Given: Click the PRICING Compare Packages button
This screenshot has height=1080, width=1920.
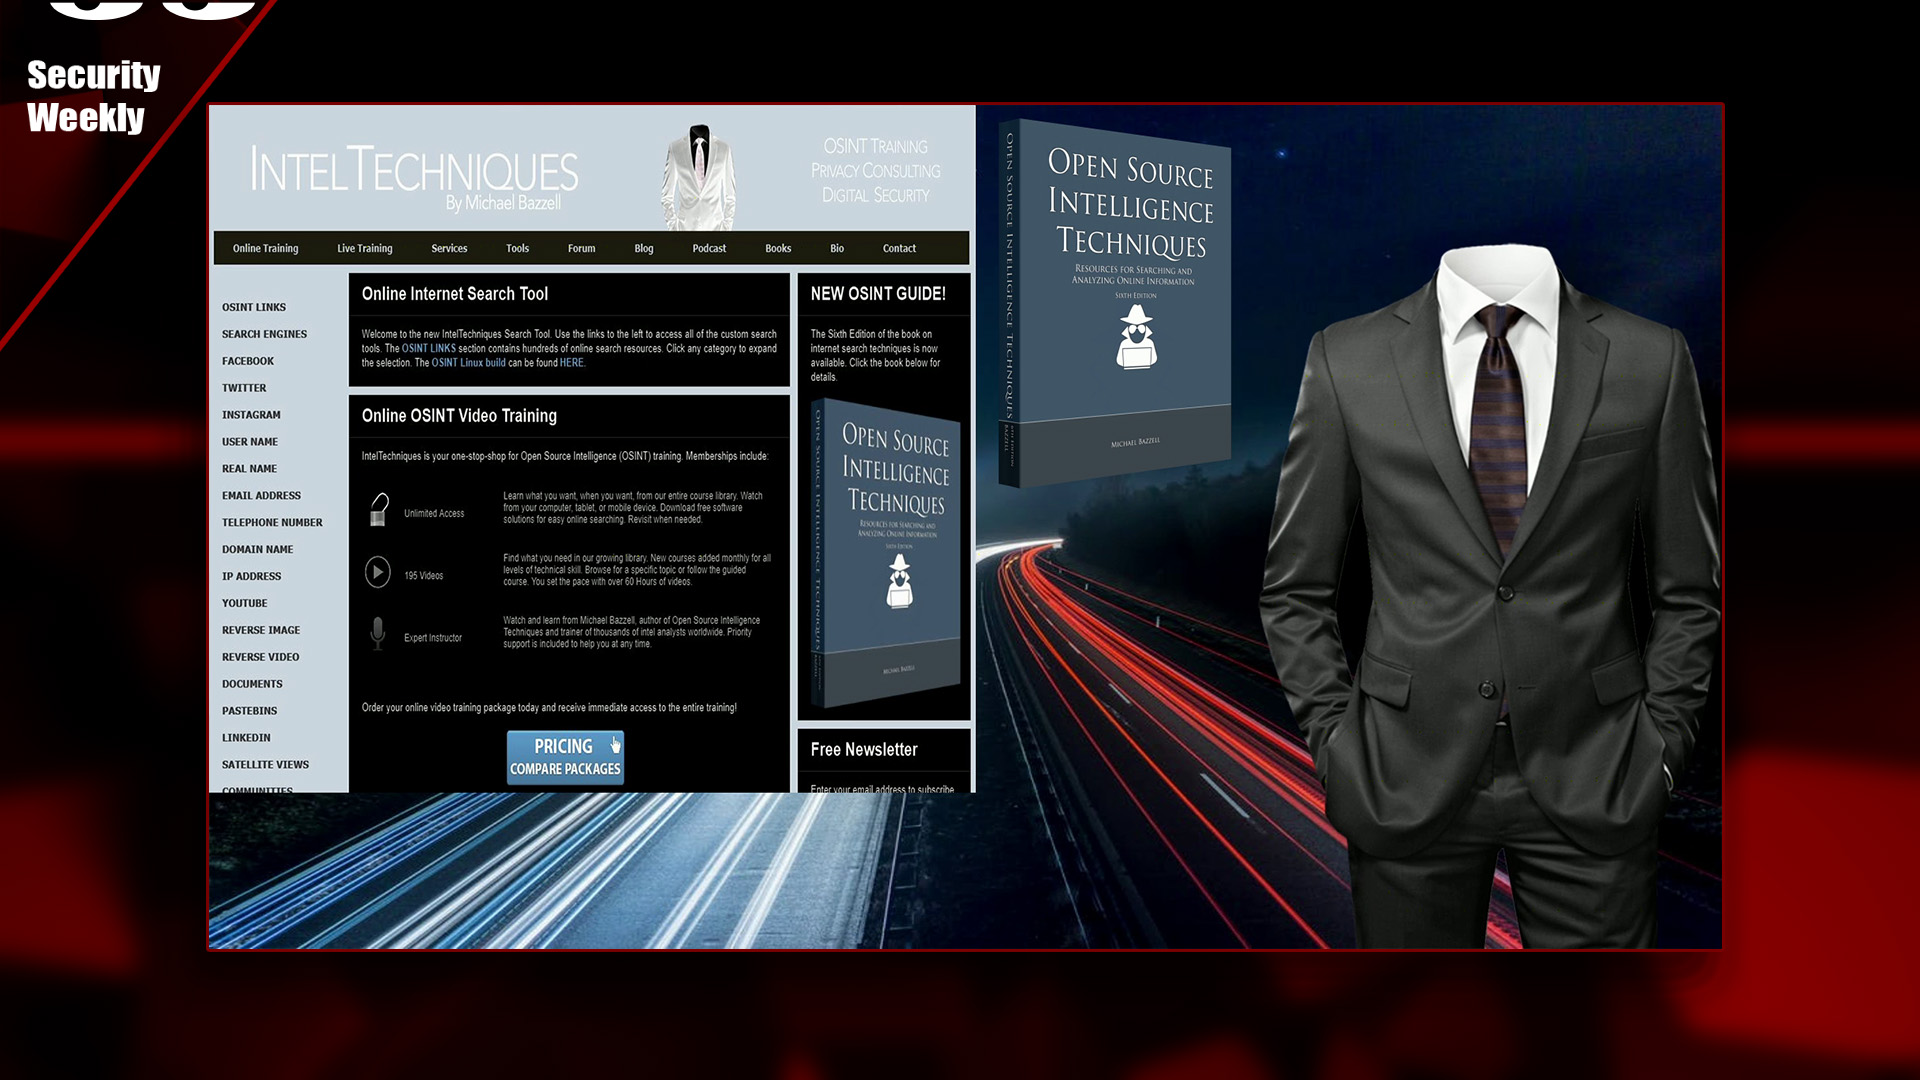Looking at the screenshot, I should (564, 756).
